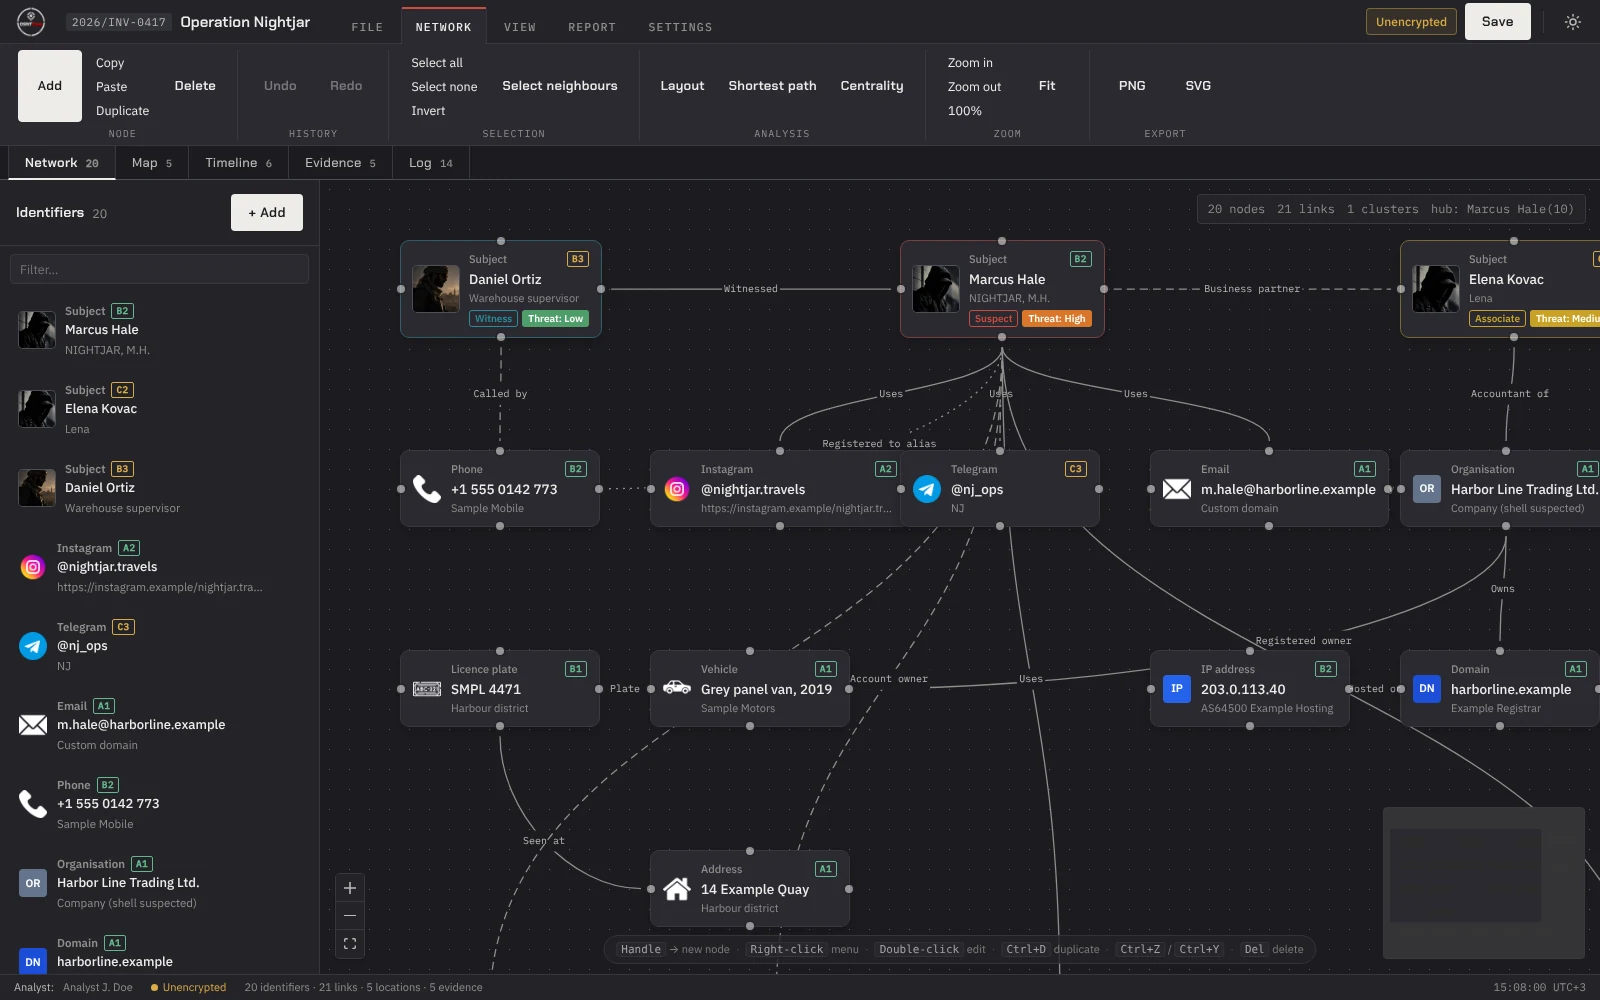Screen dimensions: 1600x1000
Task: Click the Operation Nightjar title
Action: click(245, 22)
